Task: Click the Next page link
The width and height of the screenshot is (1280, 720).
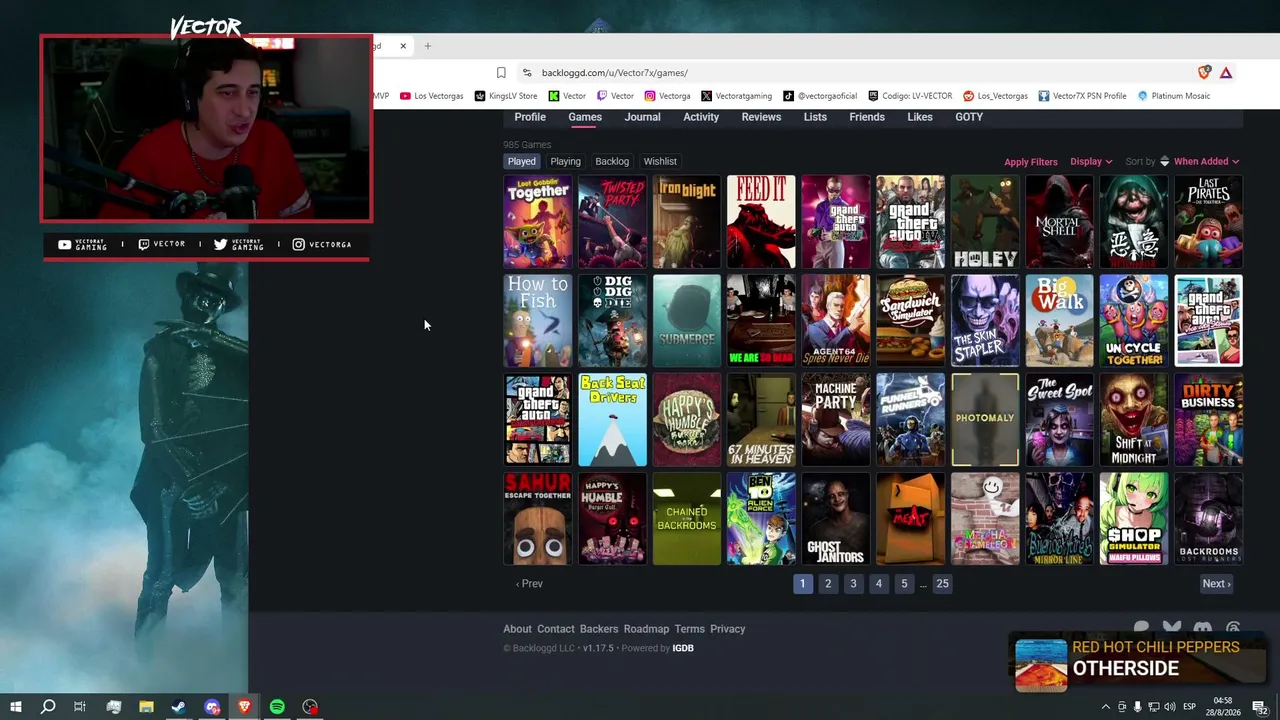Action: pyautogui.click(x=1217, y=584)
